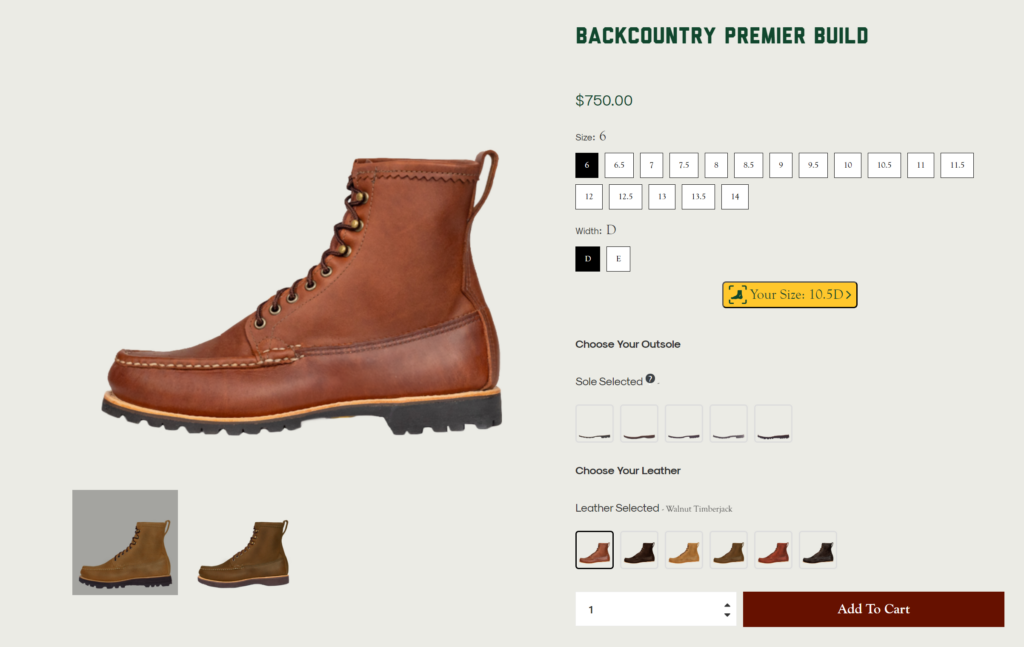Pick the middle outsole option
Image resolution: width=1024 pixels, height=647 pixels.
(x=684, y=422)
